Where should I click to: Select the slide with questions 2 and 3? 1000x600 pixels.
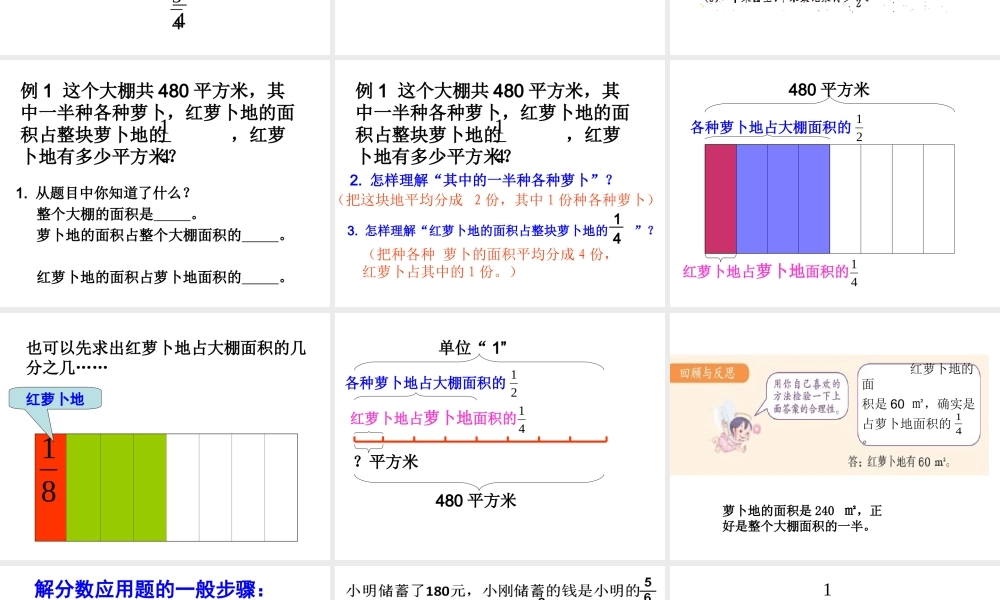(499, 183)
